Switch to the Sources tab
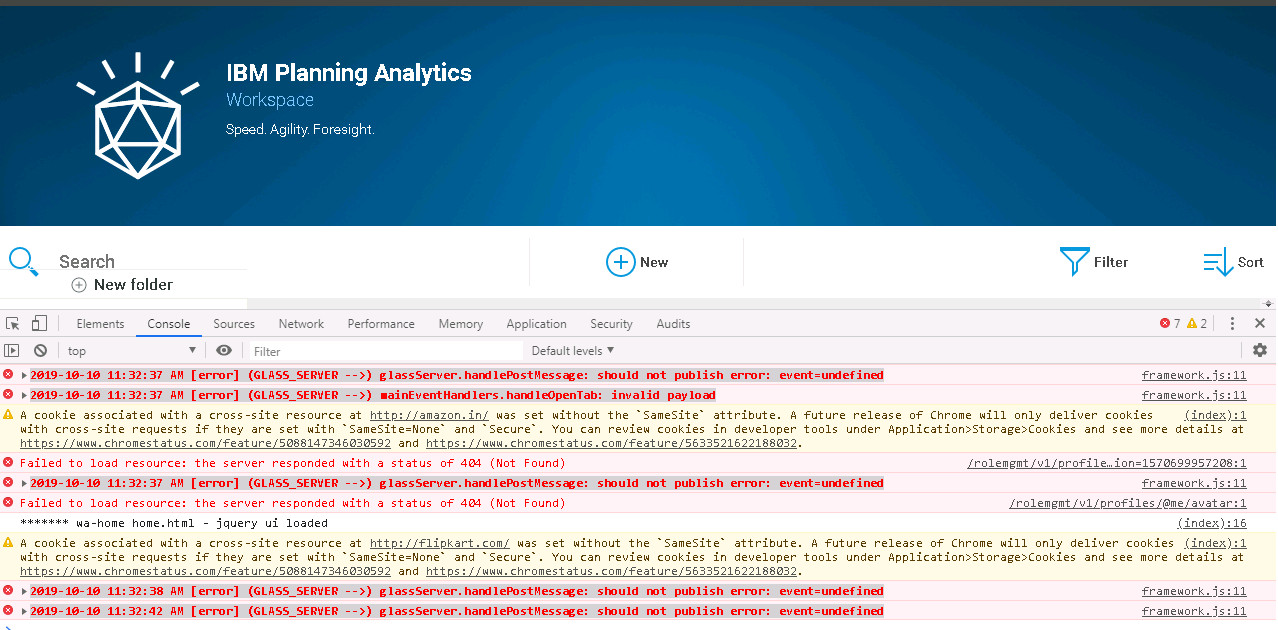The height and width of the screenshot is (630, 1278). 234,323
